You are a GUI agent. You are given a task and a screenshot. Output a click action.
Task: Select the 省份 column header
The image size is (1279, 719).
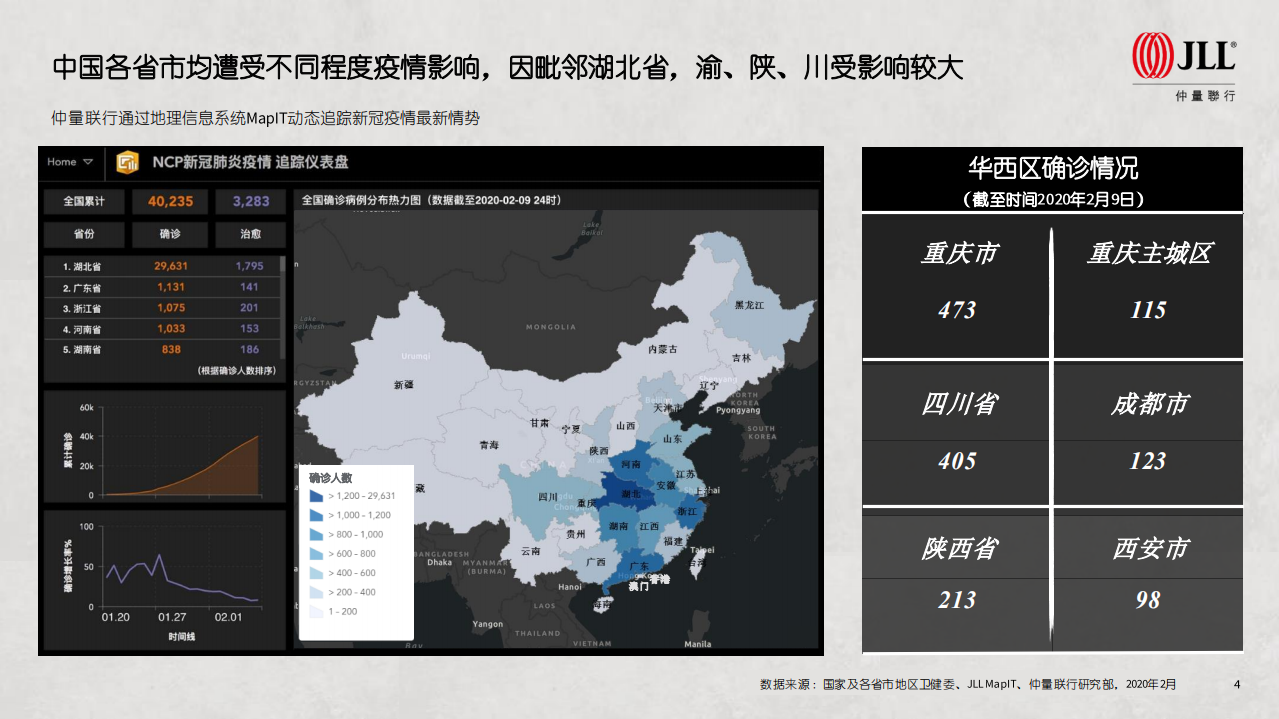pos(82,235)
